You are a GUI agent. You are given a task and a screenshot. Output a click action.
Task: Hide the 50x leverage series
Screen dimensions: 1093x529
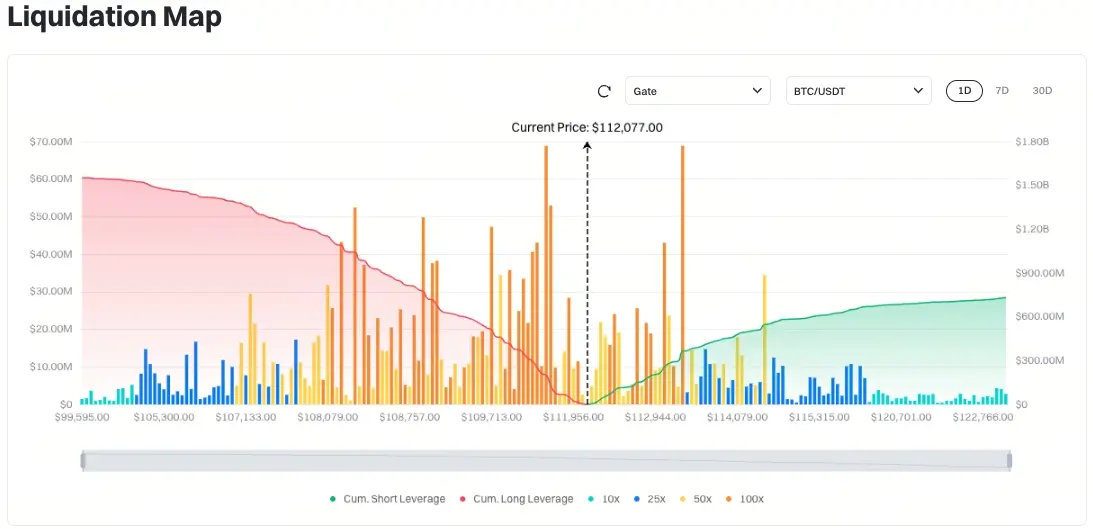[696, 499]
